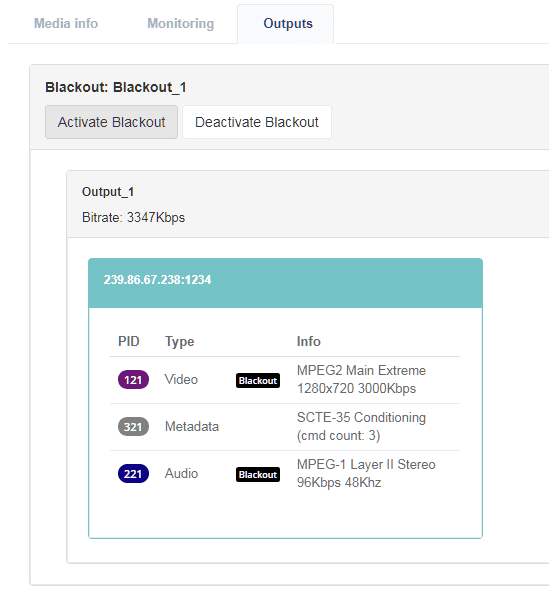
Task: Click the dark blue PID 221 badge
Action: [133, 474]
